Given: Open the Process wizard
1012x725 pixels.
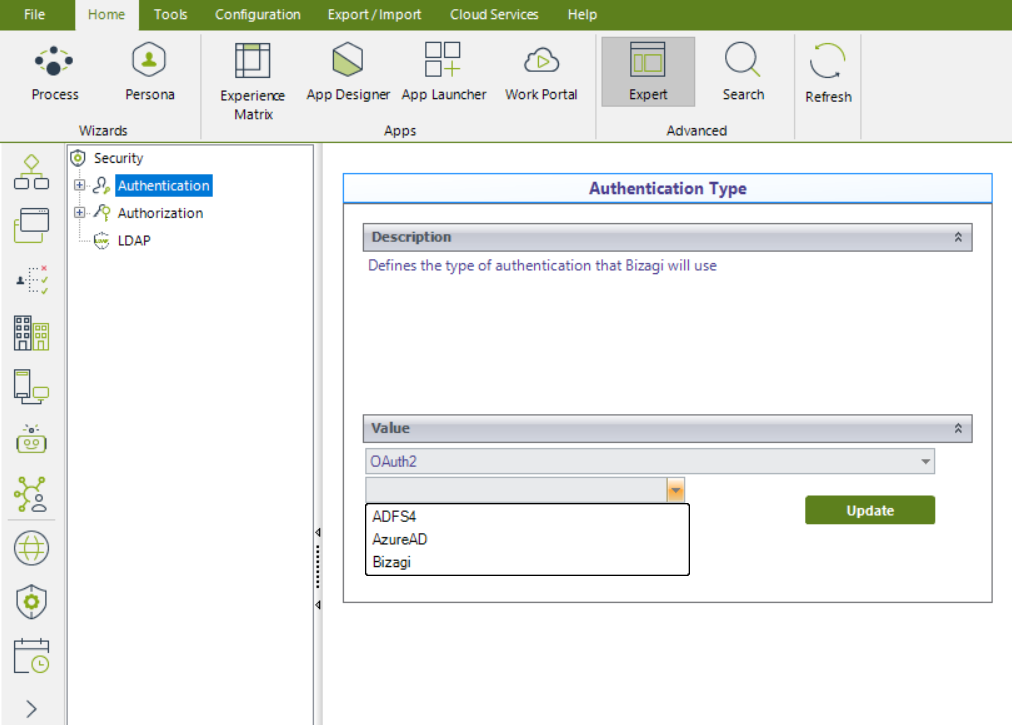Looking at the screenshot, I should tap(55, 72).
